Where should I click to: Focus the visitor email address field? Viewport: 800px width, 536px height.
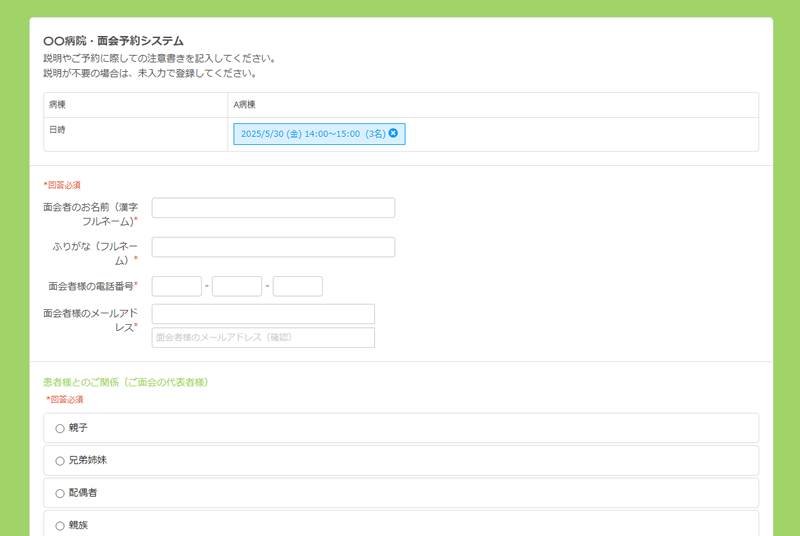pos(263,314)
